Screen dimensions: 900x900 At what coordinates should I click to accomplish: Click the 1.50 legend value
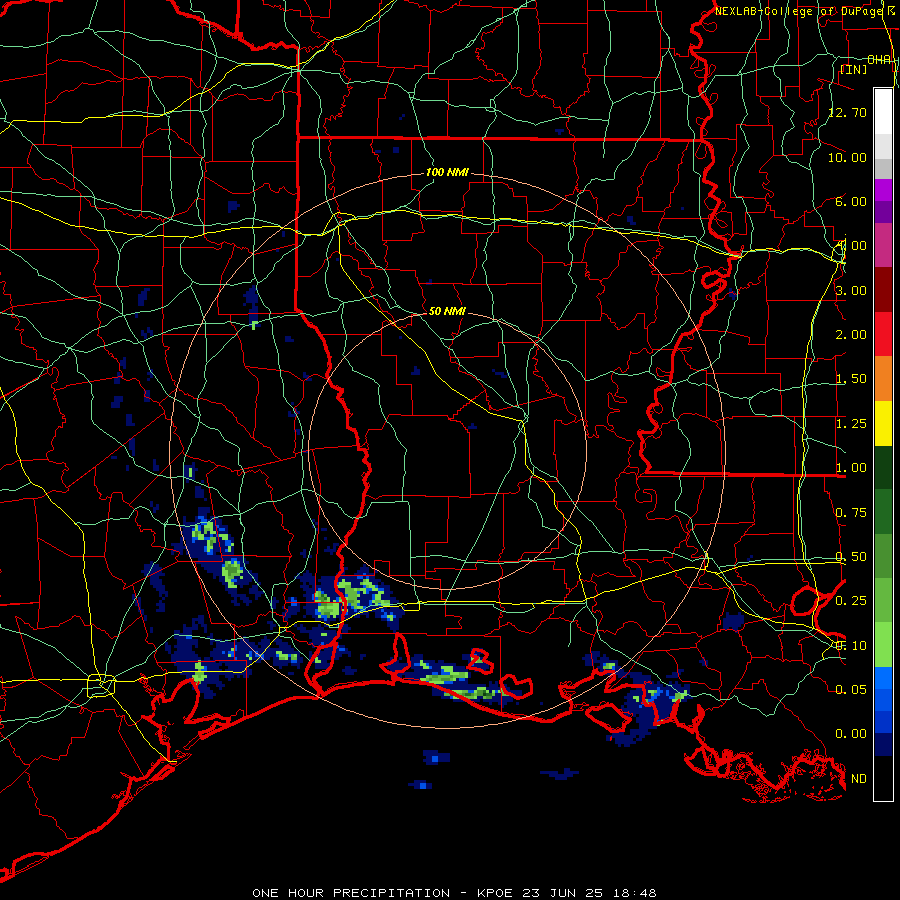point(851,379)
